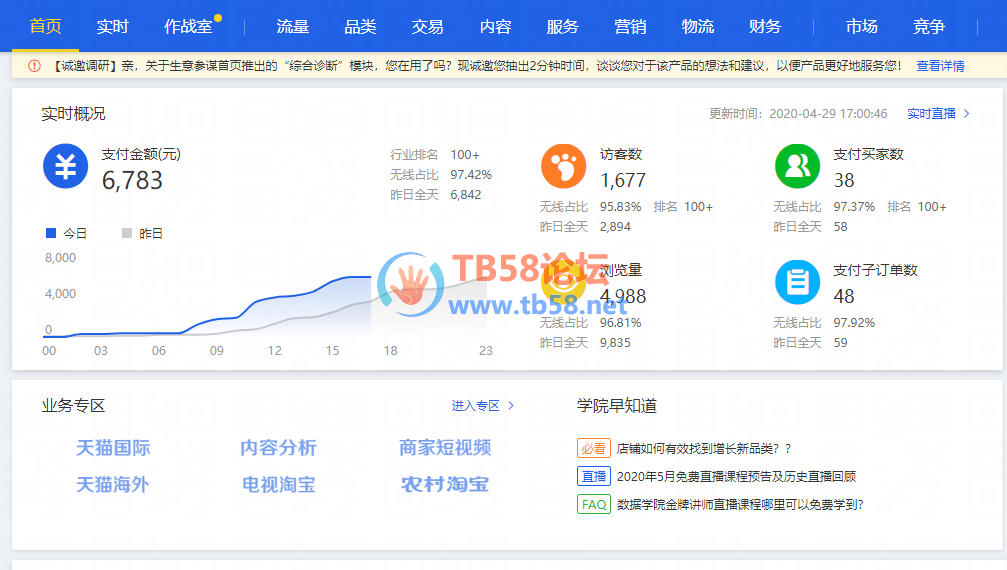Click the 行业排名 100+ value
Screen dimensions: 1007x570
tap(465, 155)
